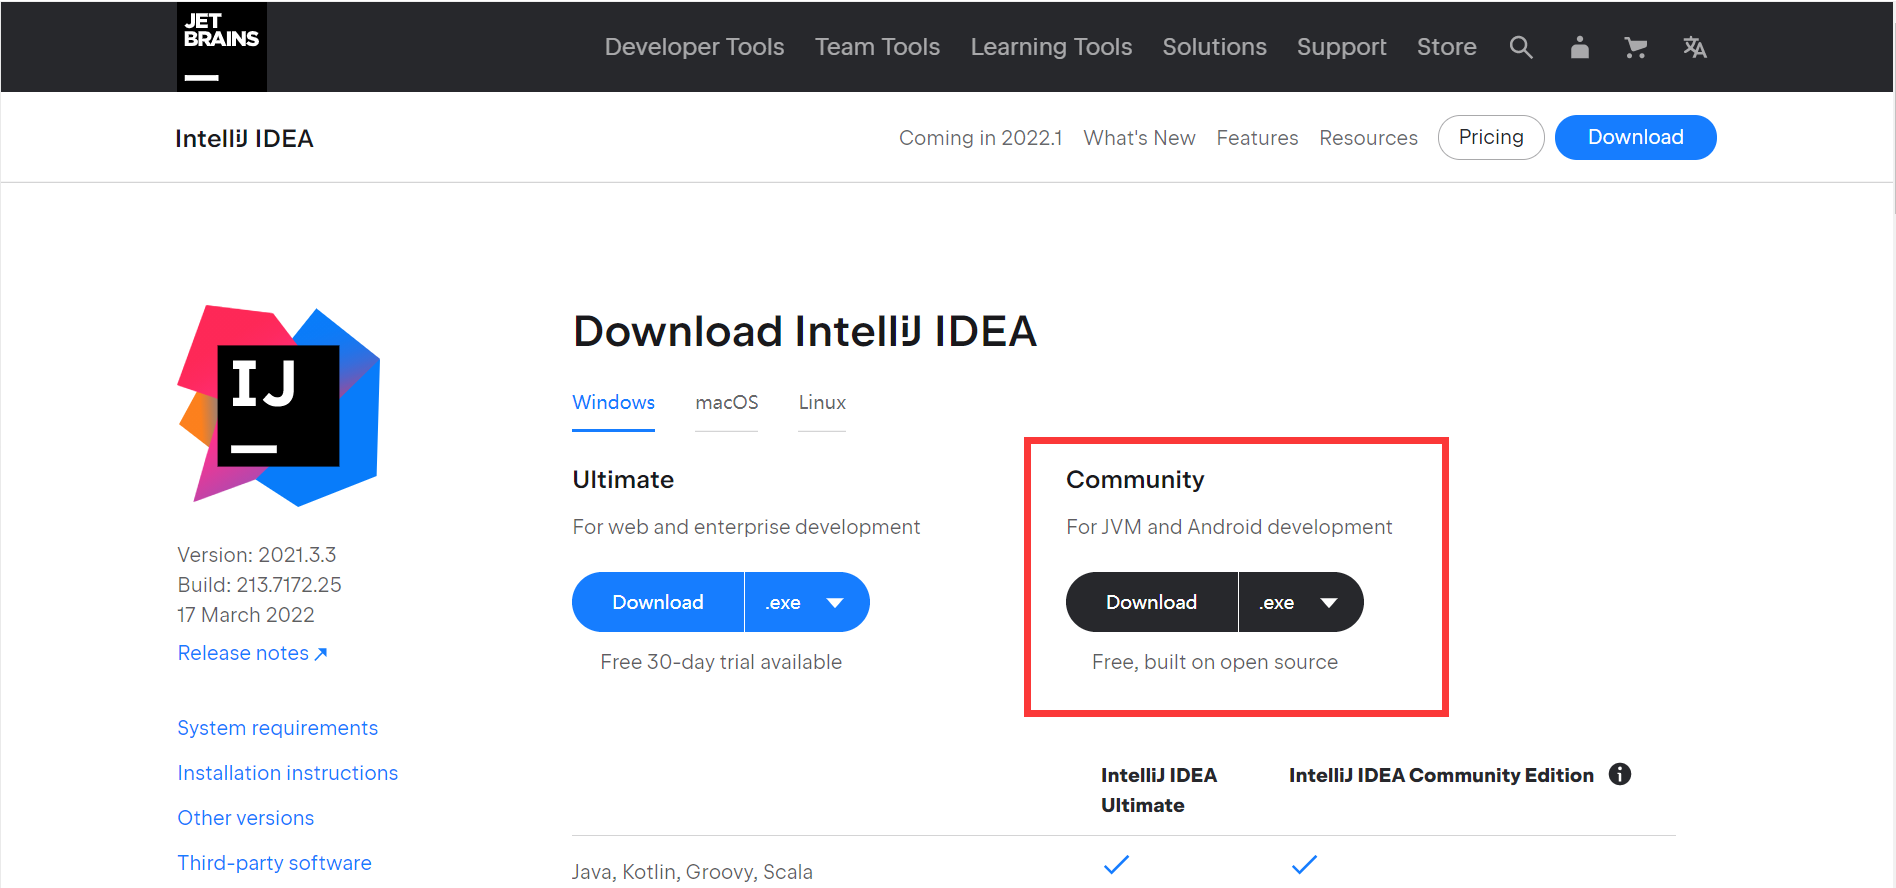Open the Release notes link

(x=252, y=653)
